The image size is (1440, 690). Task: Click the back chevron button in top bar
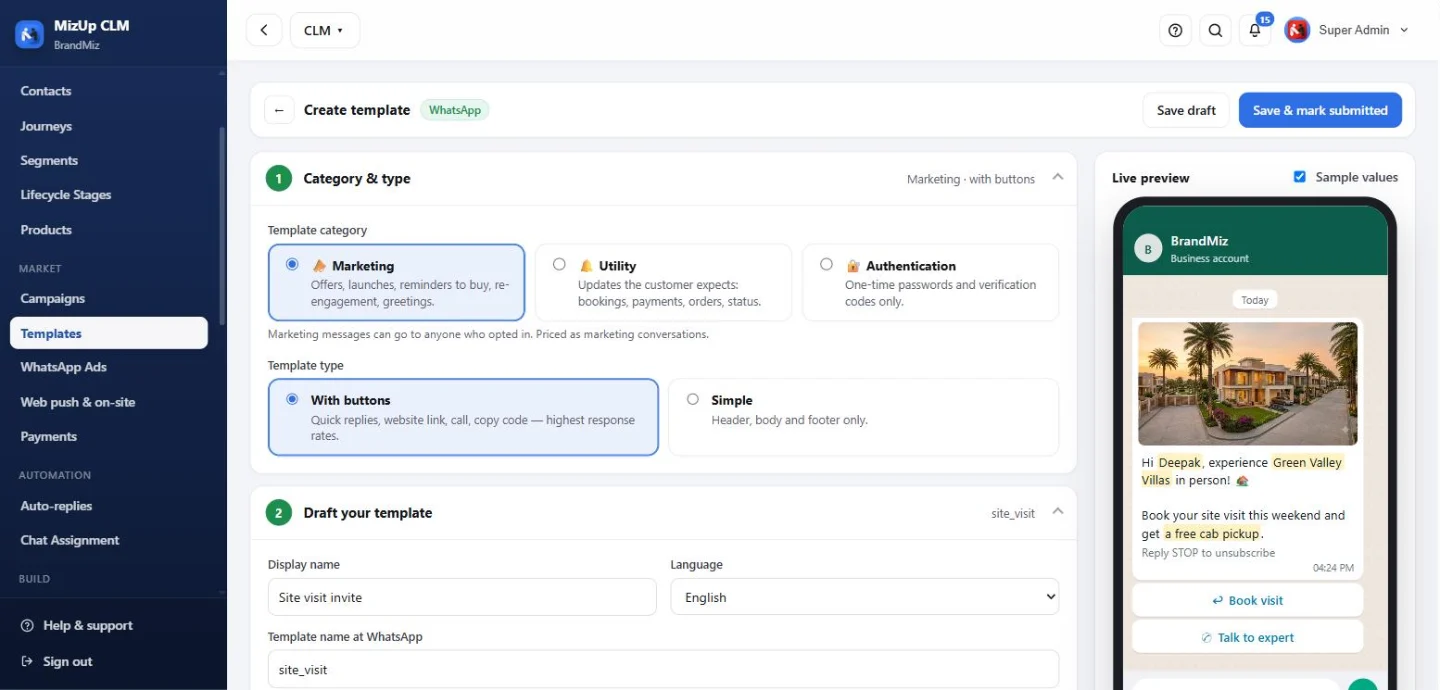pos(264,30)
